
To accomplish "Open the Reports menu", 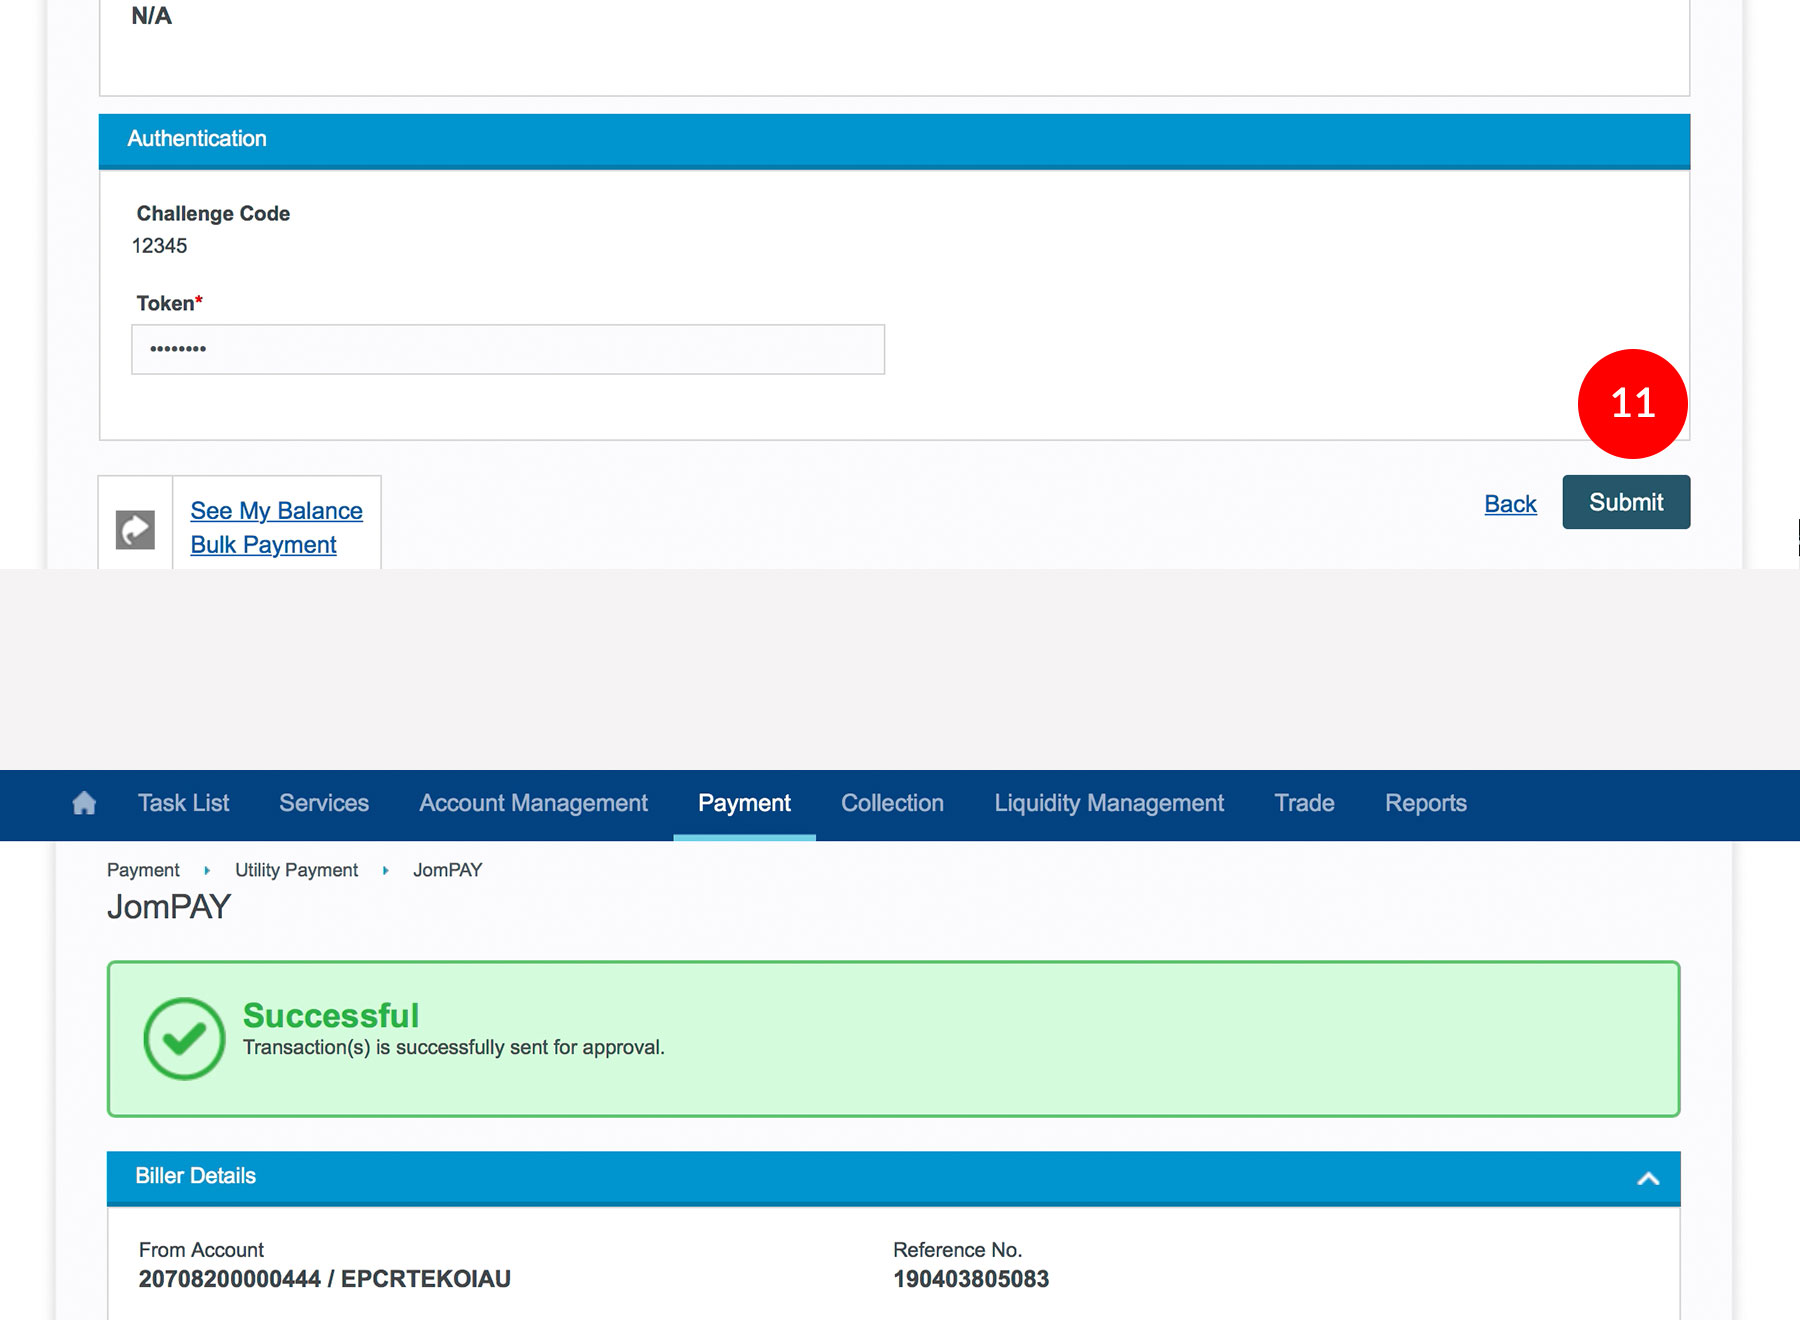I will pyautogui.click(x=1425, y=803).
